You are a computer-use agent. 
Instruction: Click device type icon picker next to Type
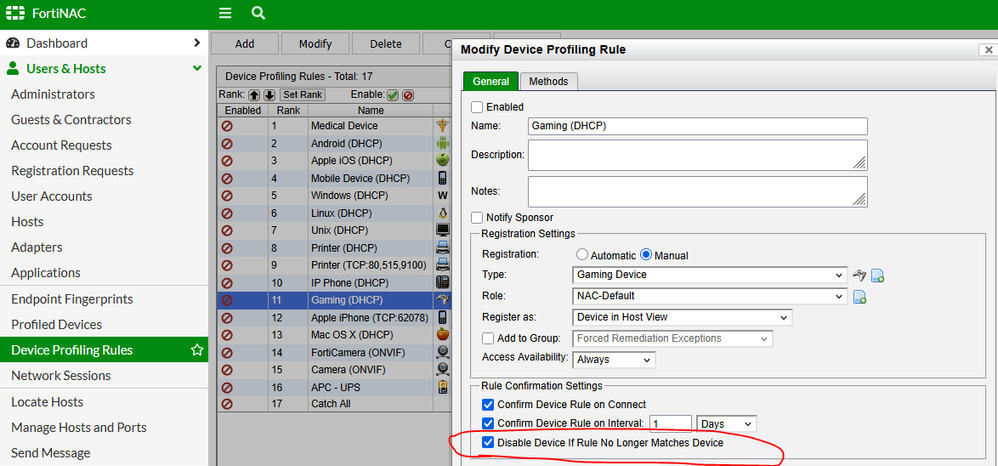click(859, 276)
